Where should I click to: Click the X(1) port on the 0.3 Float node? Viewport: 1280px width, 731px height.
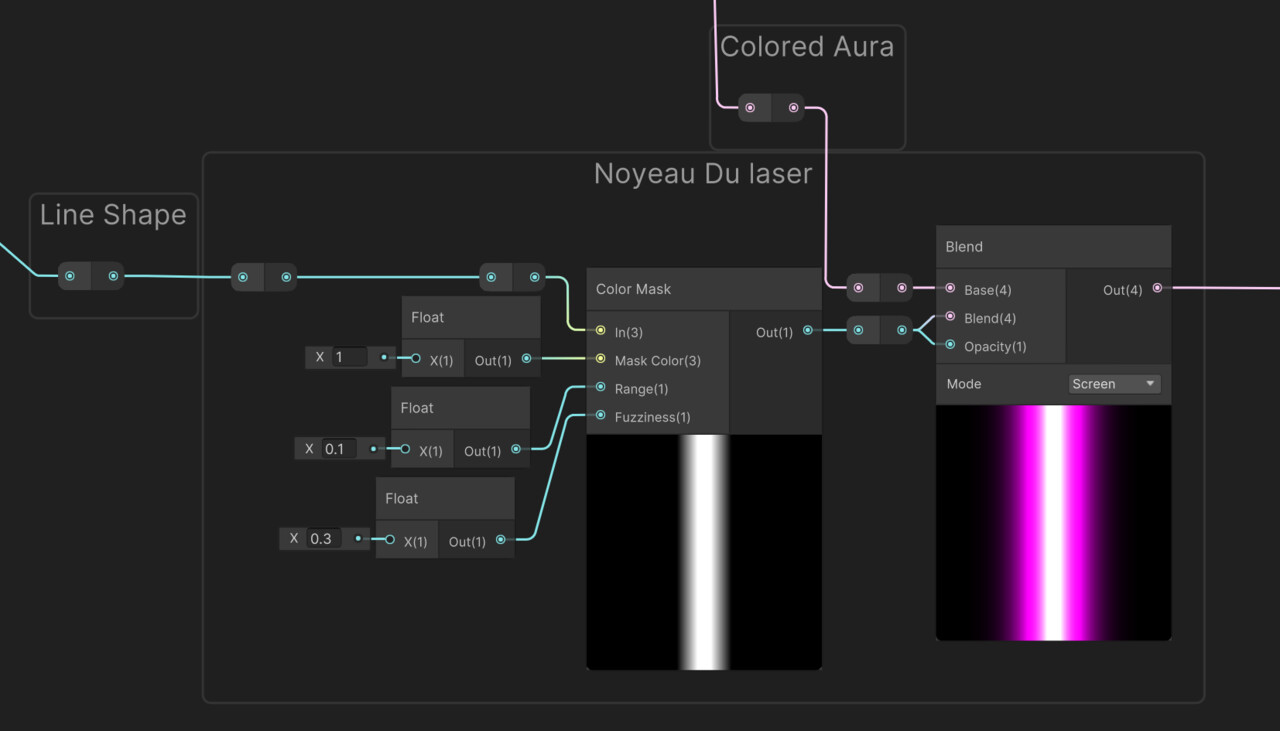[389, 541]
